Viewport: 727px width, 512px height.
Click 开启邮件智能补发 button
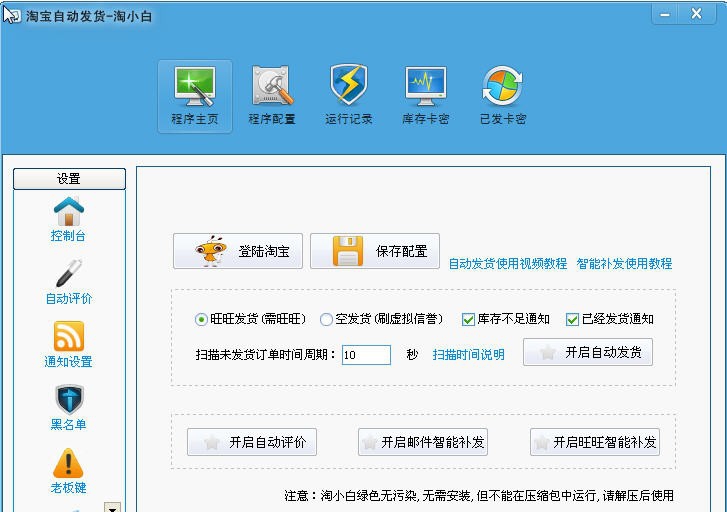[x=423, y=442]
